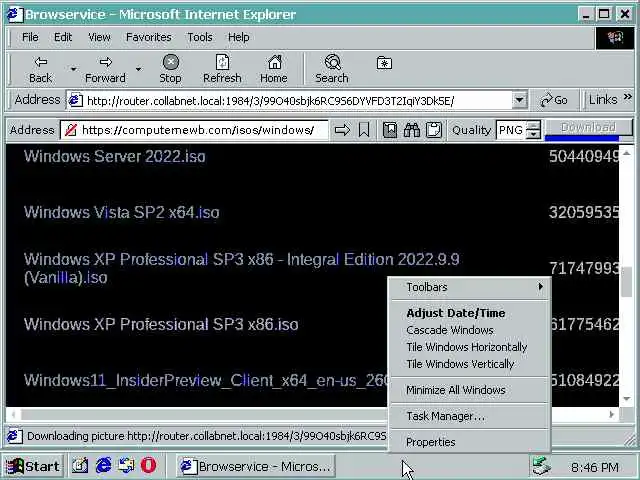Click the horizontal scrollbar left arrow
The height and width of the screenshot is (480, 640).
click(x=13, y=414)
